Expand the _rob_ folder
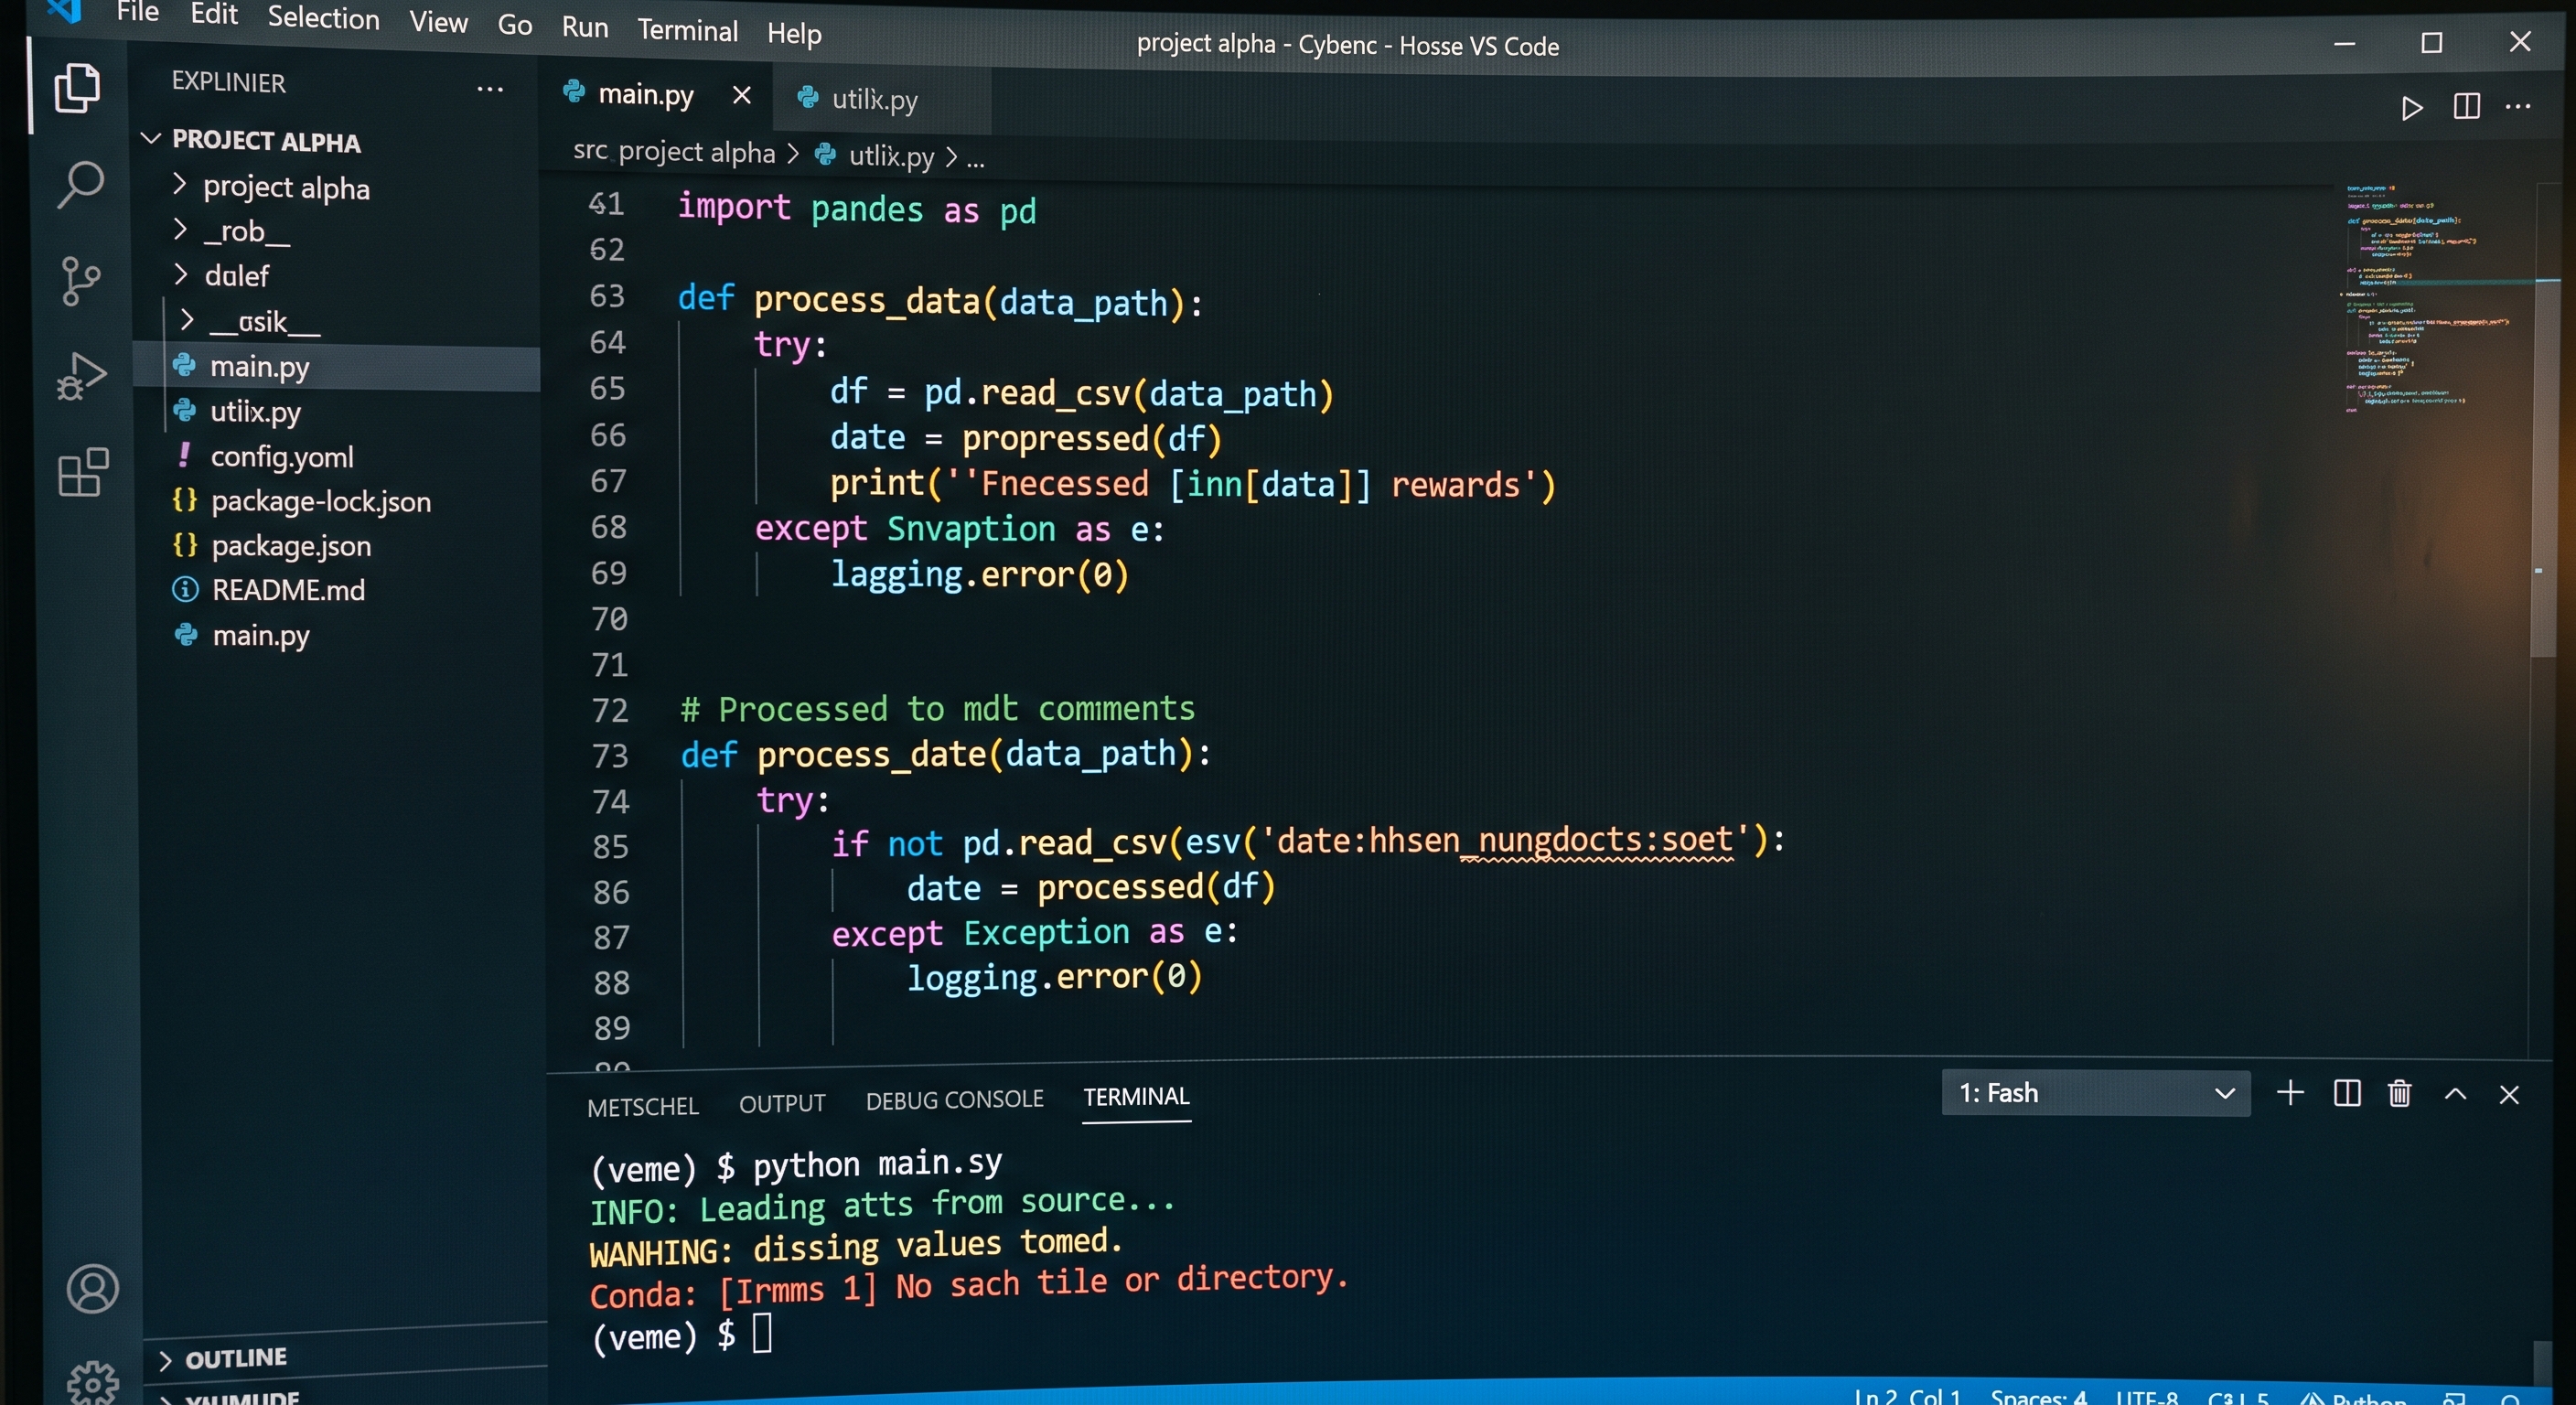 coord(247,232)
